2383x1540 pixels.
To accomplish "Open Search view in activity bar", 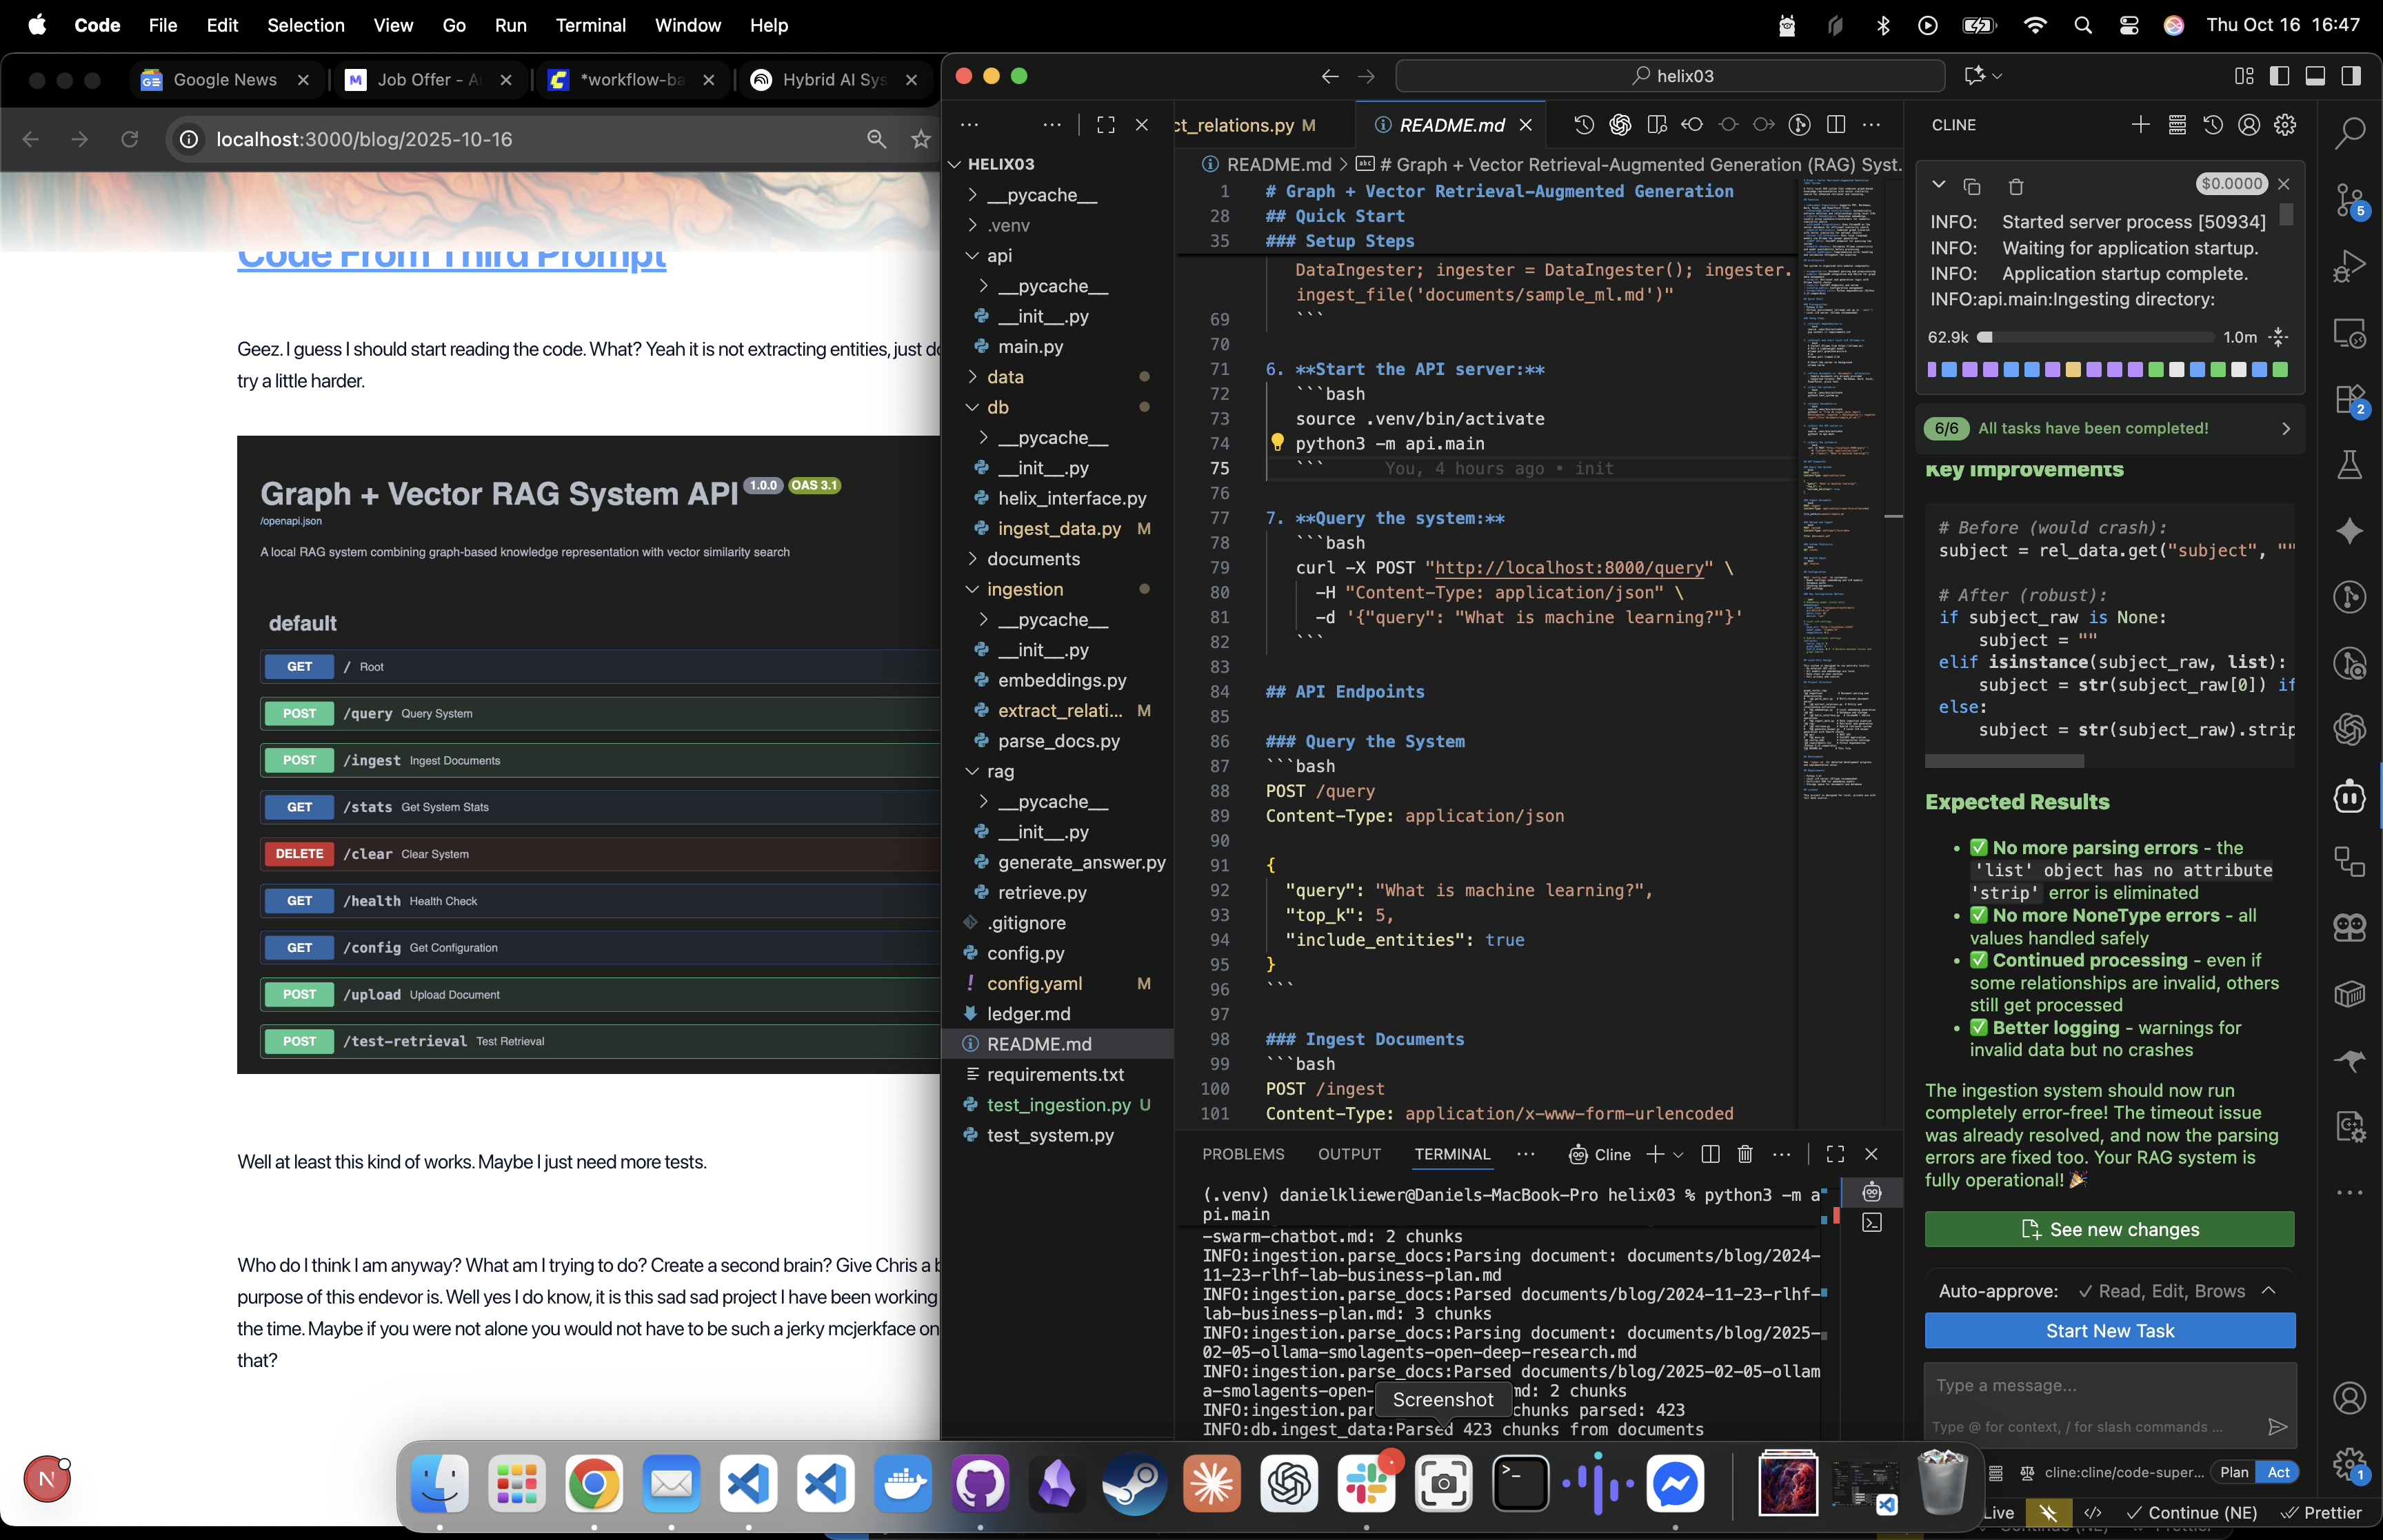I will coord(2349,132).
